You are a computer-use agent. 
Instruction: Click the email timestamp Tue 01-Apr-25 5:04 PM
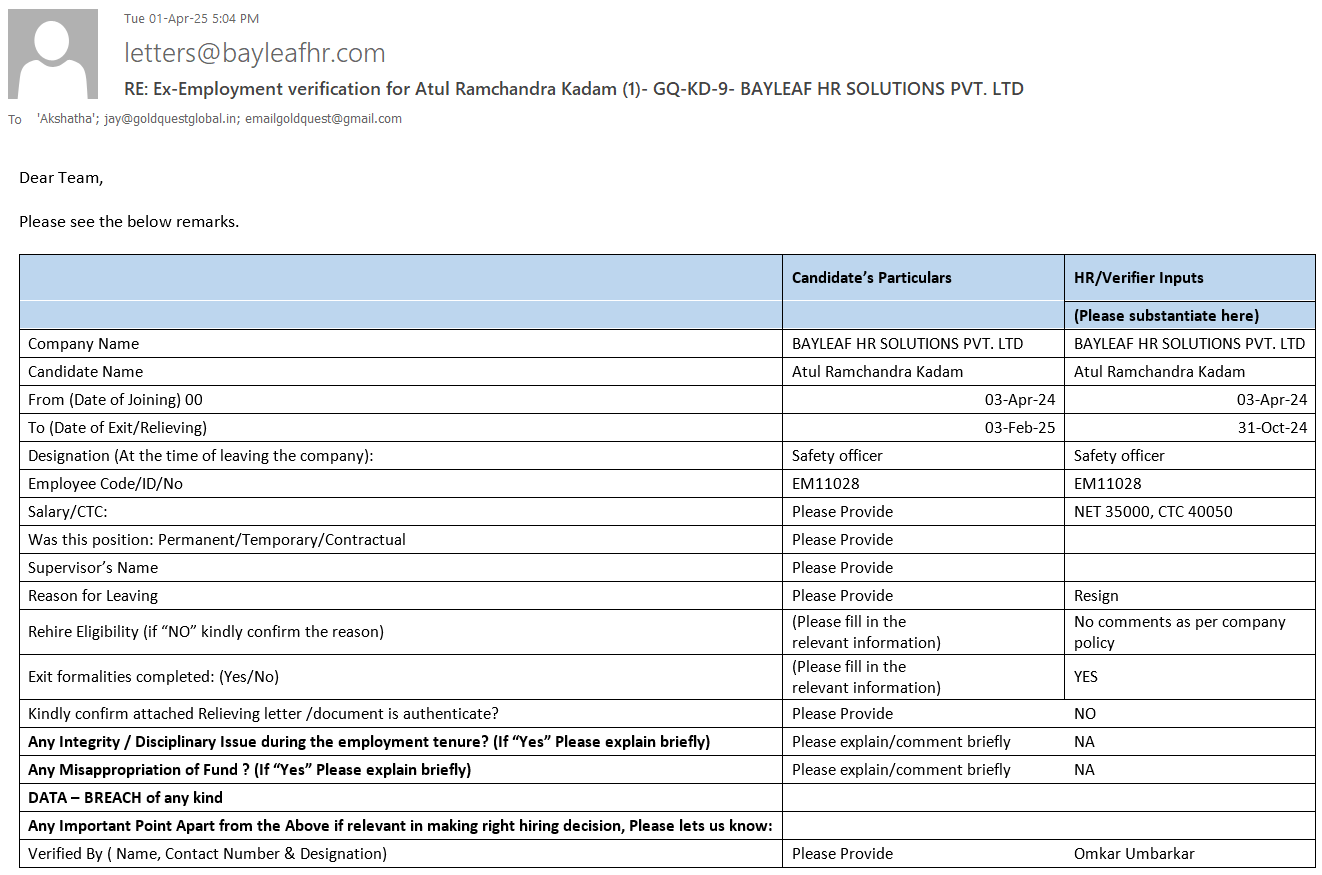(x=192, y=18)
